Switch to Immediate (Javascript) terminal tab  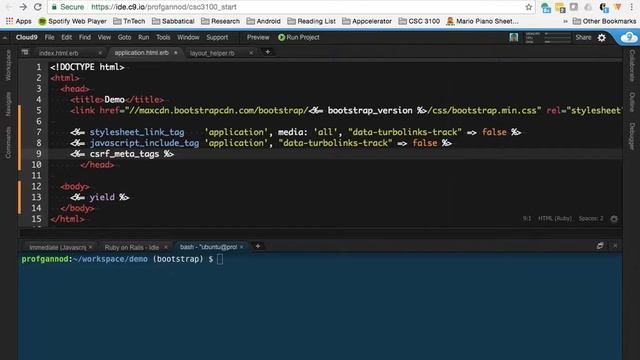[x=58, y=247]
